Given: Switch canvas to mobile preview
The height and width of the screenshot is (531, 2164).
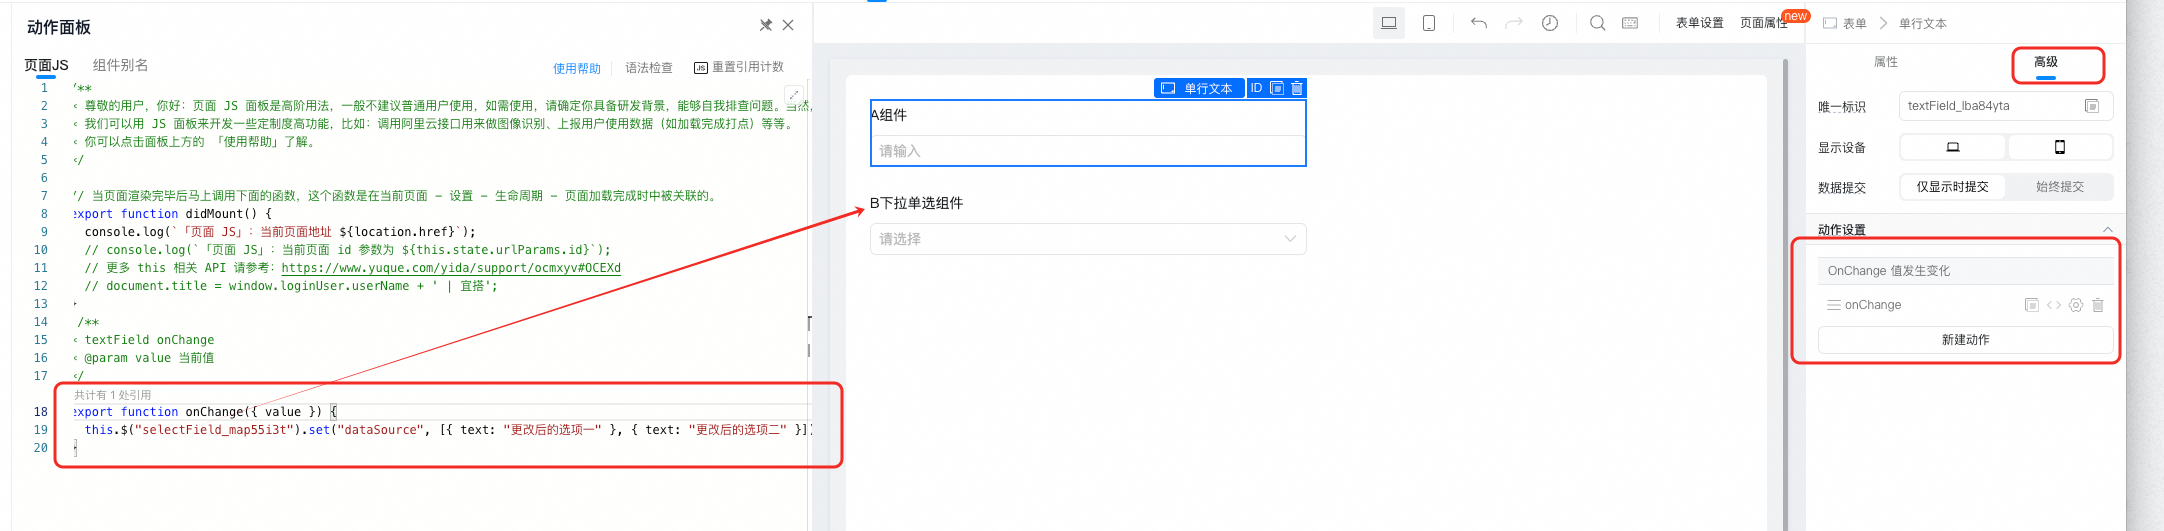Looking at the screenshot, I should [x=1429, y=23].
